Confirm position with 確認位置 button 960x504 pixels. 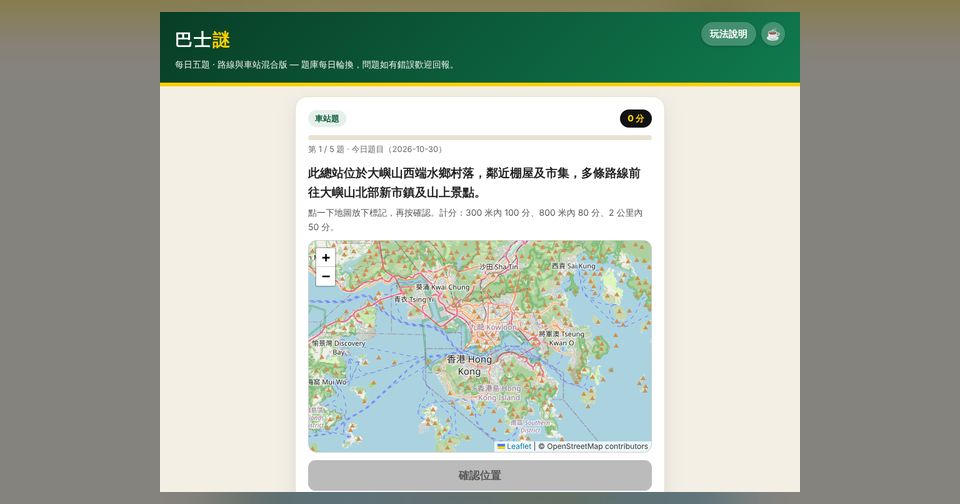tap(479, 475)
